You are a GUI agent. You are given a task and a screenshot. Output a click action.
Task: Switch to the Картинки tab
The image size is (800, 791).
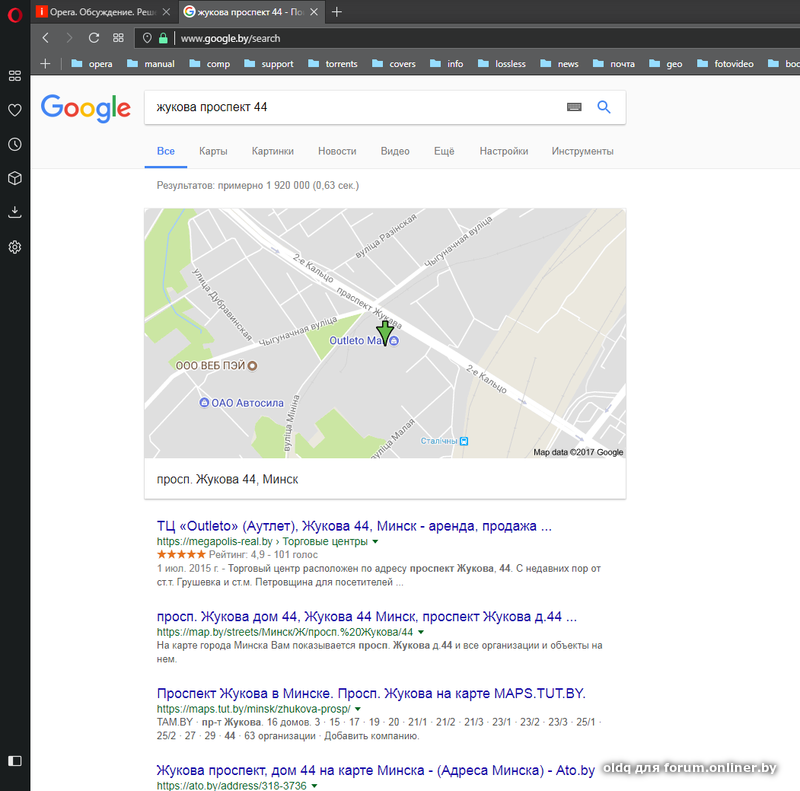272,151
